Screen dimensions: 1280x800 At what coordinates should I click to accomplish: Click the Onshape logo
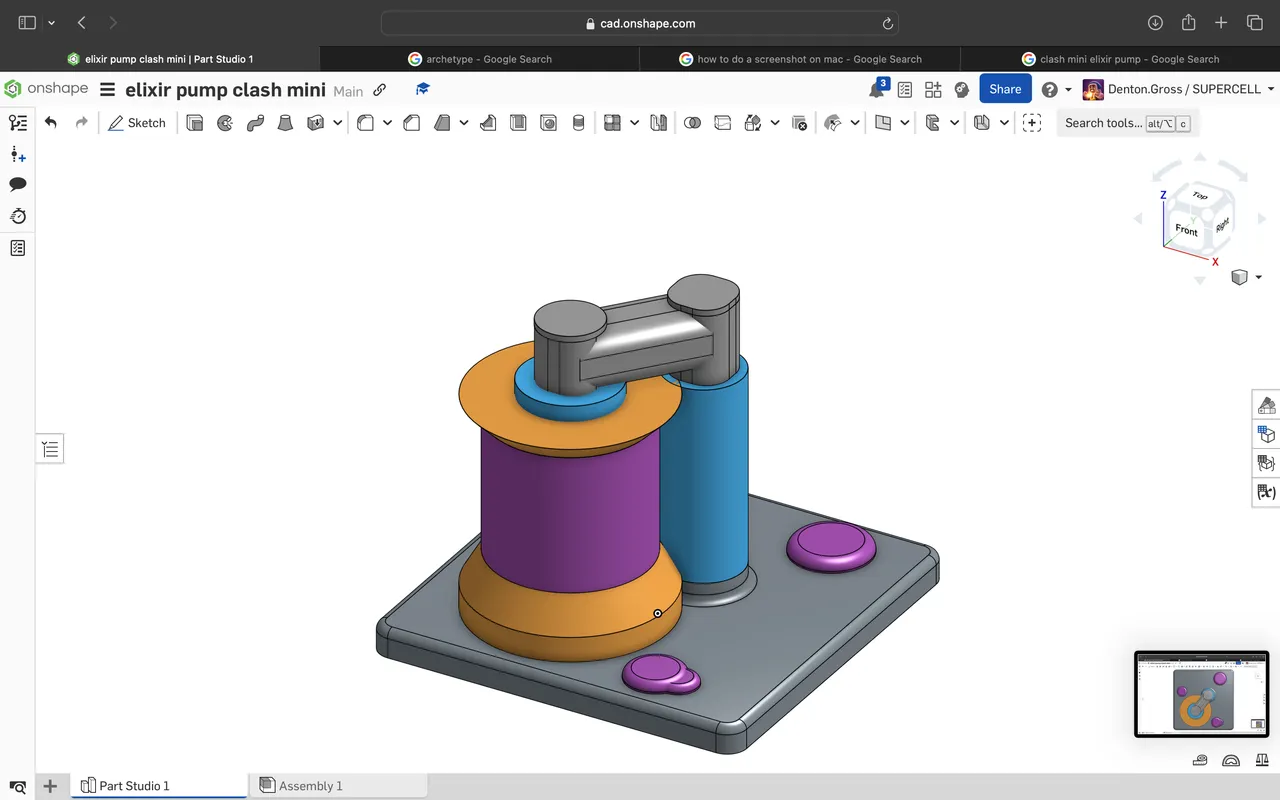[x=47, y=89]
